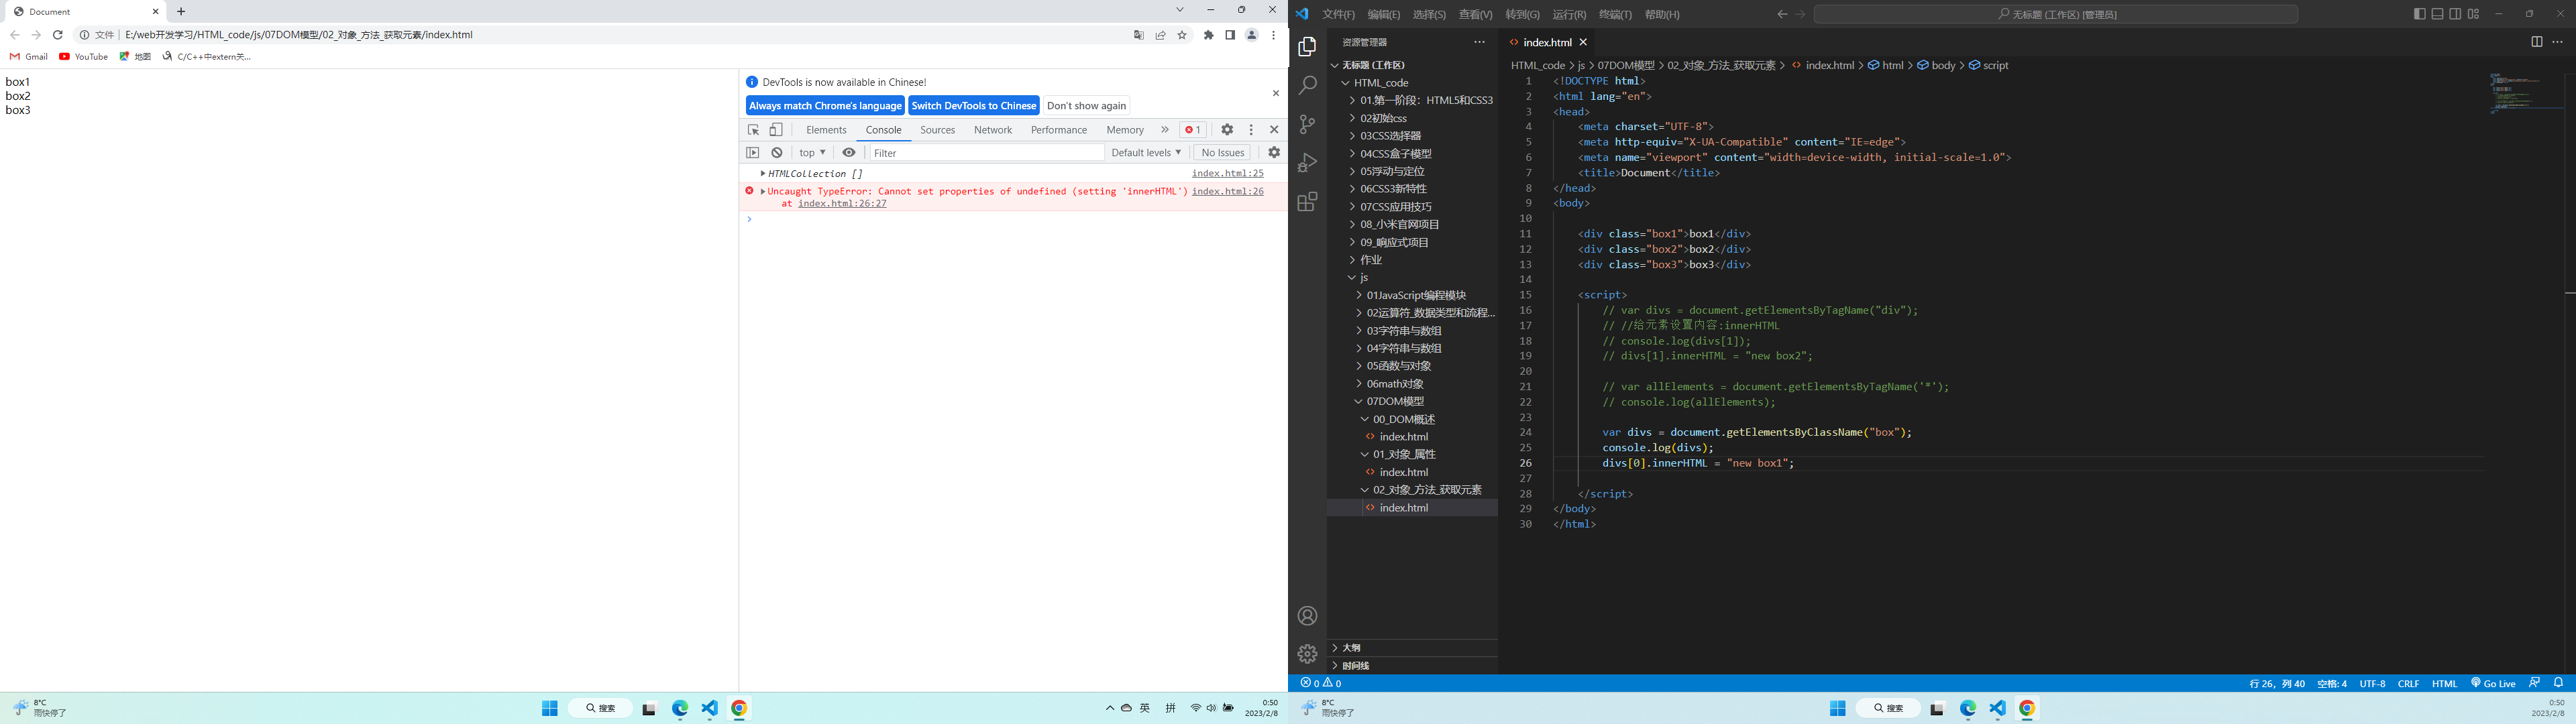Show more DevTools tabs with the double chevron
Screen dimensions: 2576x724
point(1164,130)
